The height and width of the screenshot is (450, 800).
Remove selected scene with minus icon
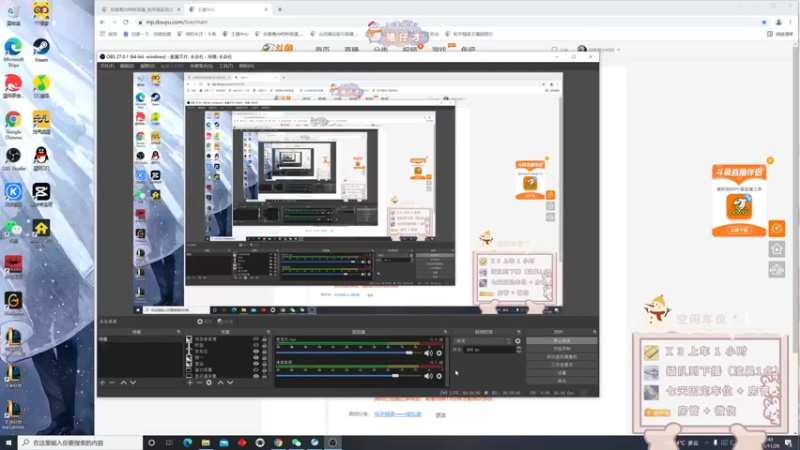tap(112, 382)
